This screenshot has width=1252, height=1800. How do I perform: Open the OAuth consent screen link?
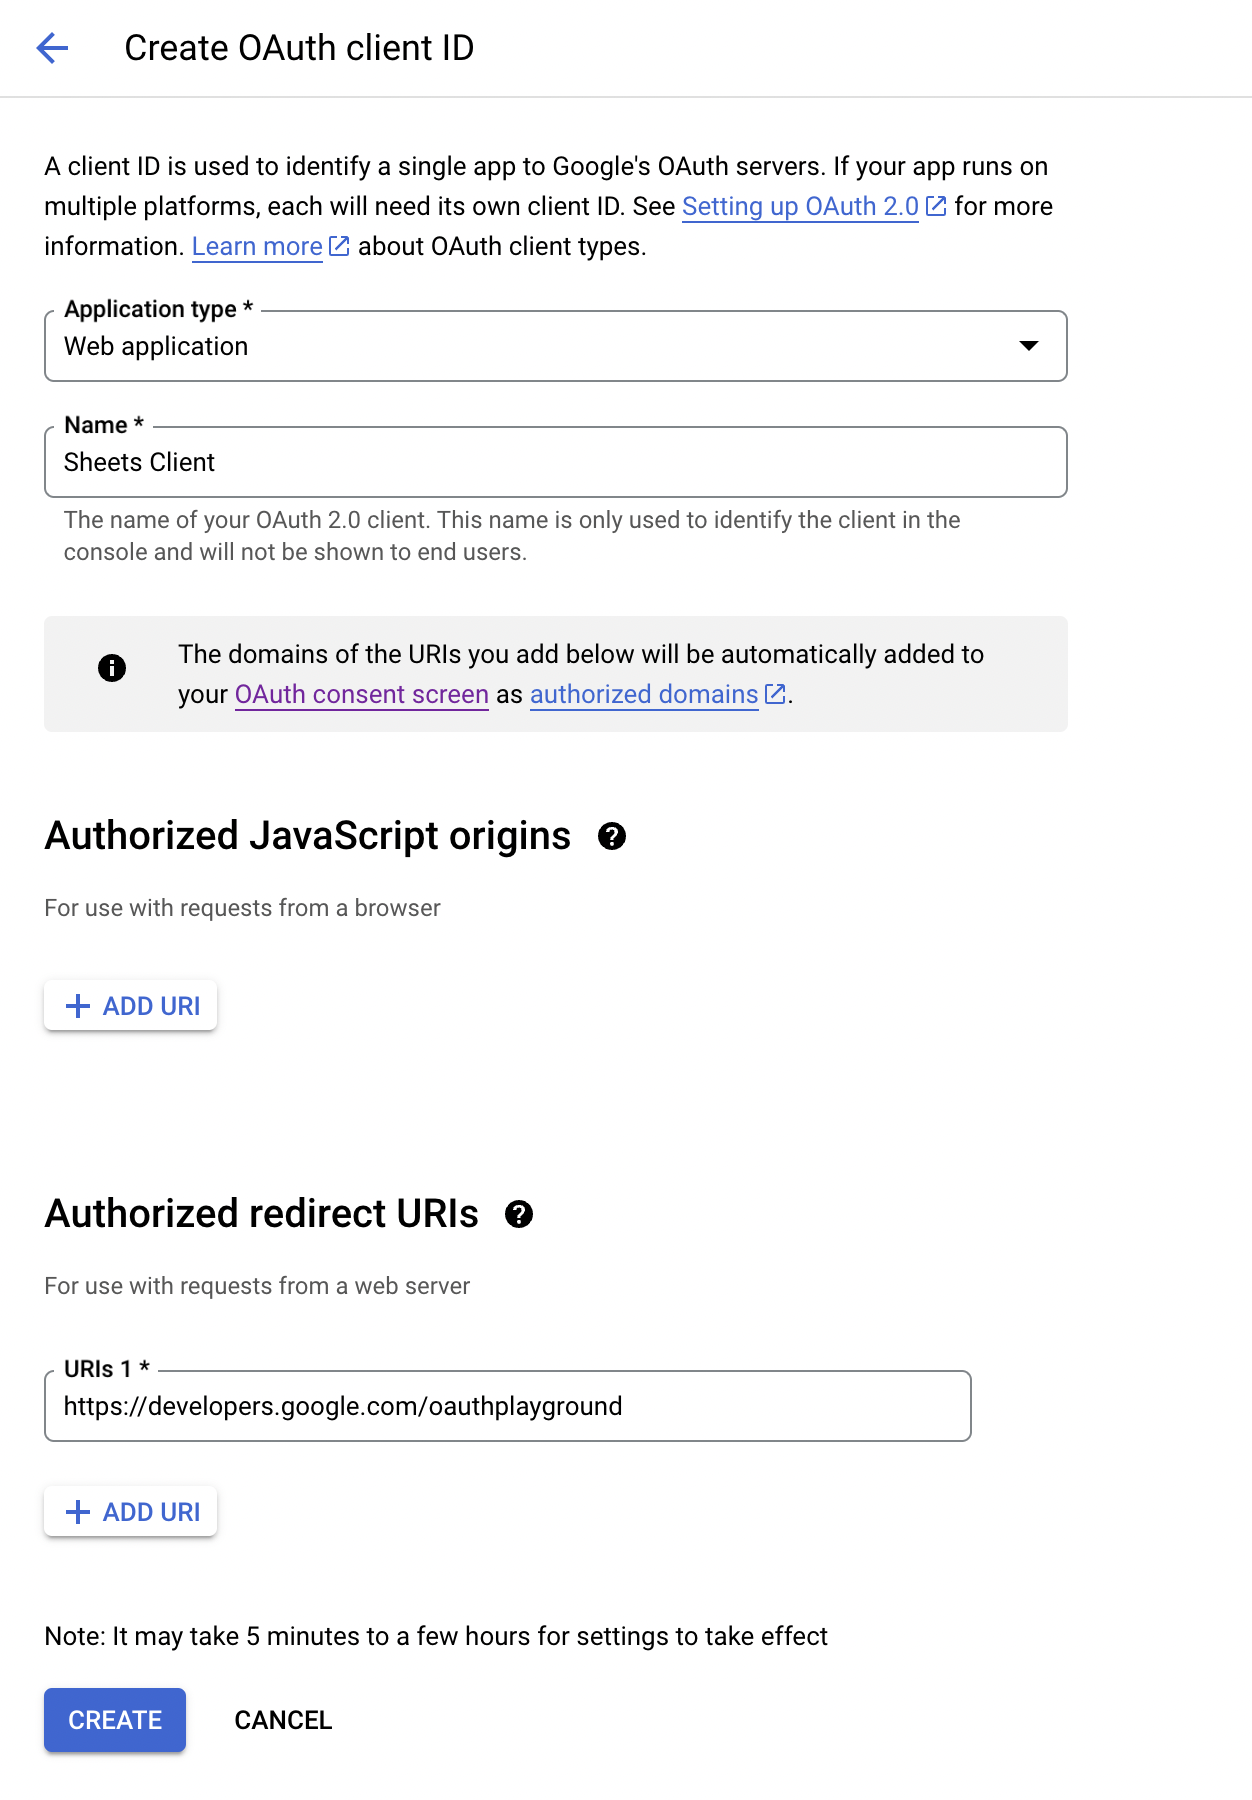tap(361, 694)
